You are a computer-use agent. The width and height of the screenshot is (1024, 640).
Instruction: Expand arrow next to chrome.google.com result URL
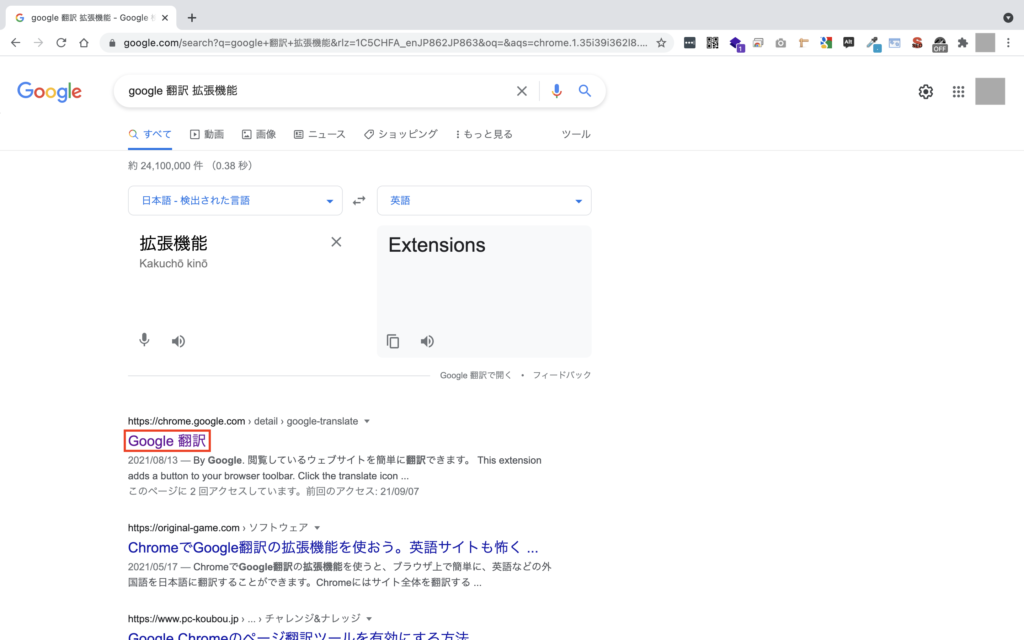(367, 421)
